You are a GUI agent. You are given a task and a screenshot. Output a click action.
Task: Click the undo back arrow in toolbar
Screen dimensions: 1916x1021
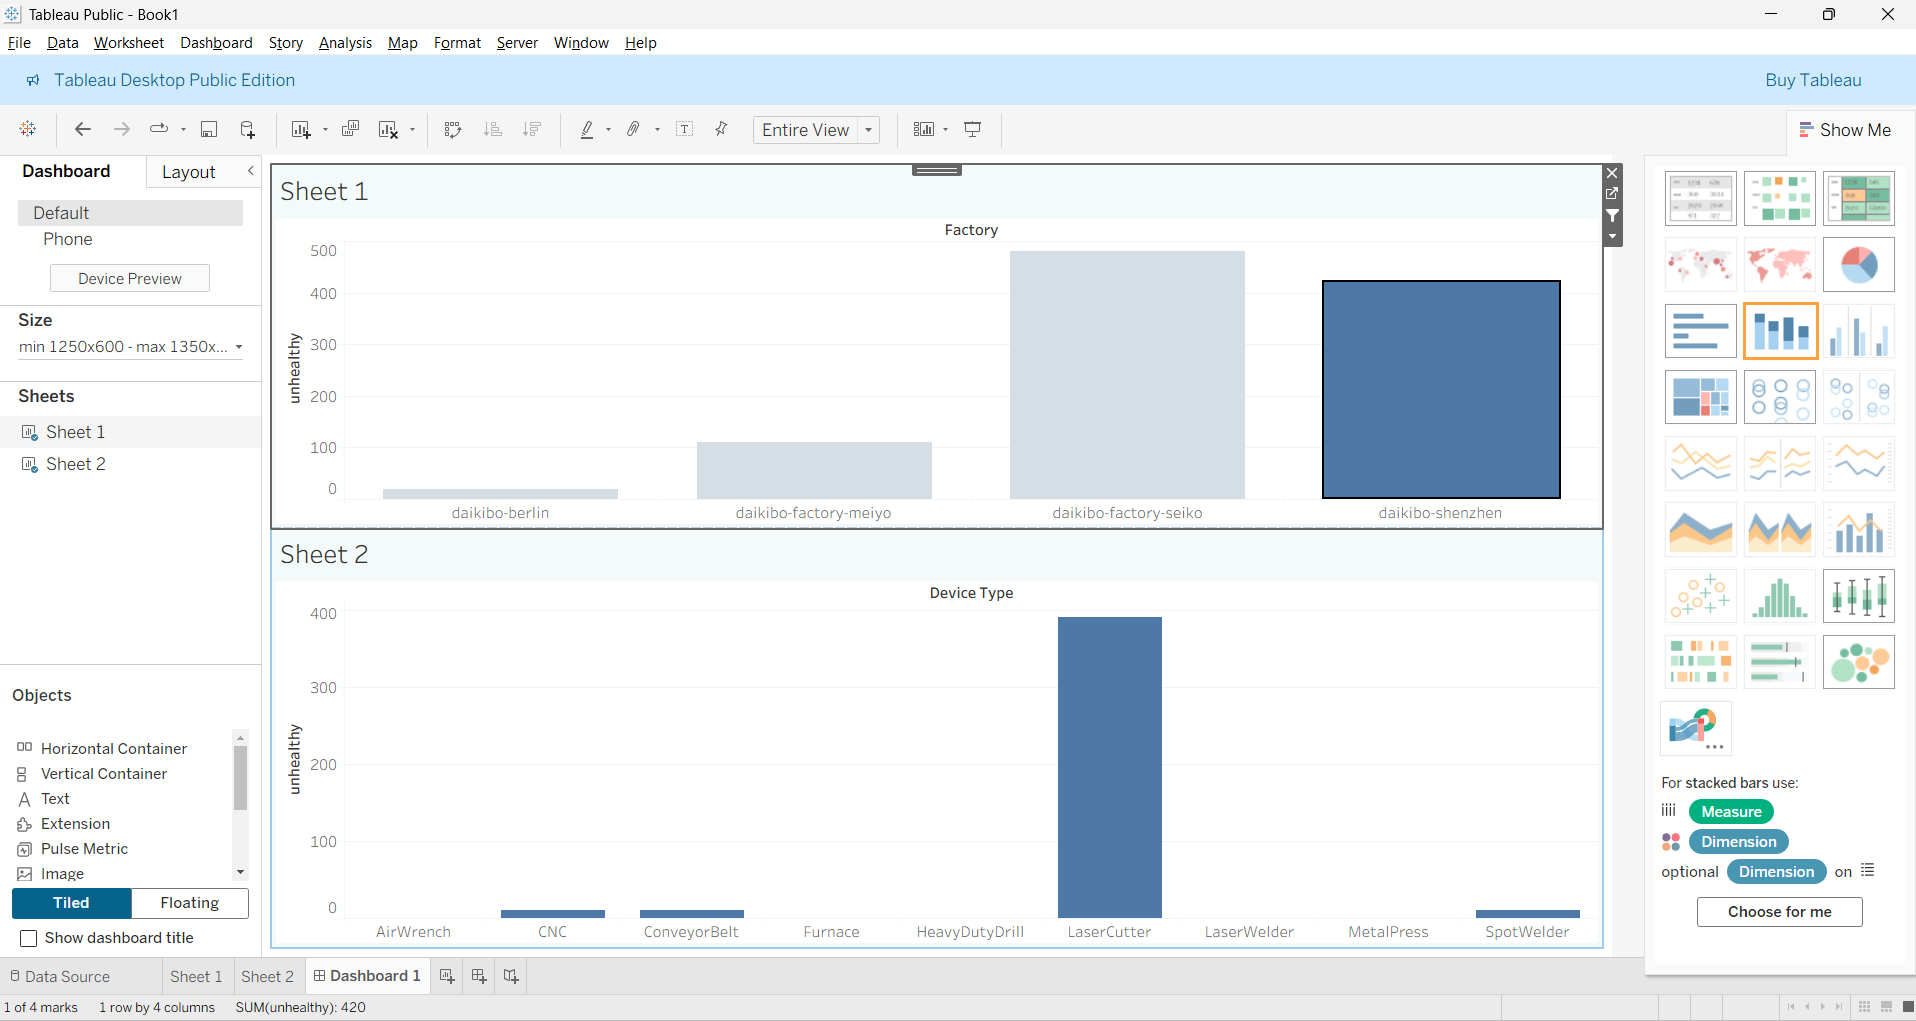click(x=83, y=129)
